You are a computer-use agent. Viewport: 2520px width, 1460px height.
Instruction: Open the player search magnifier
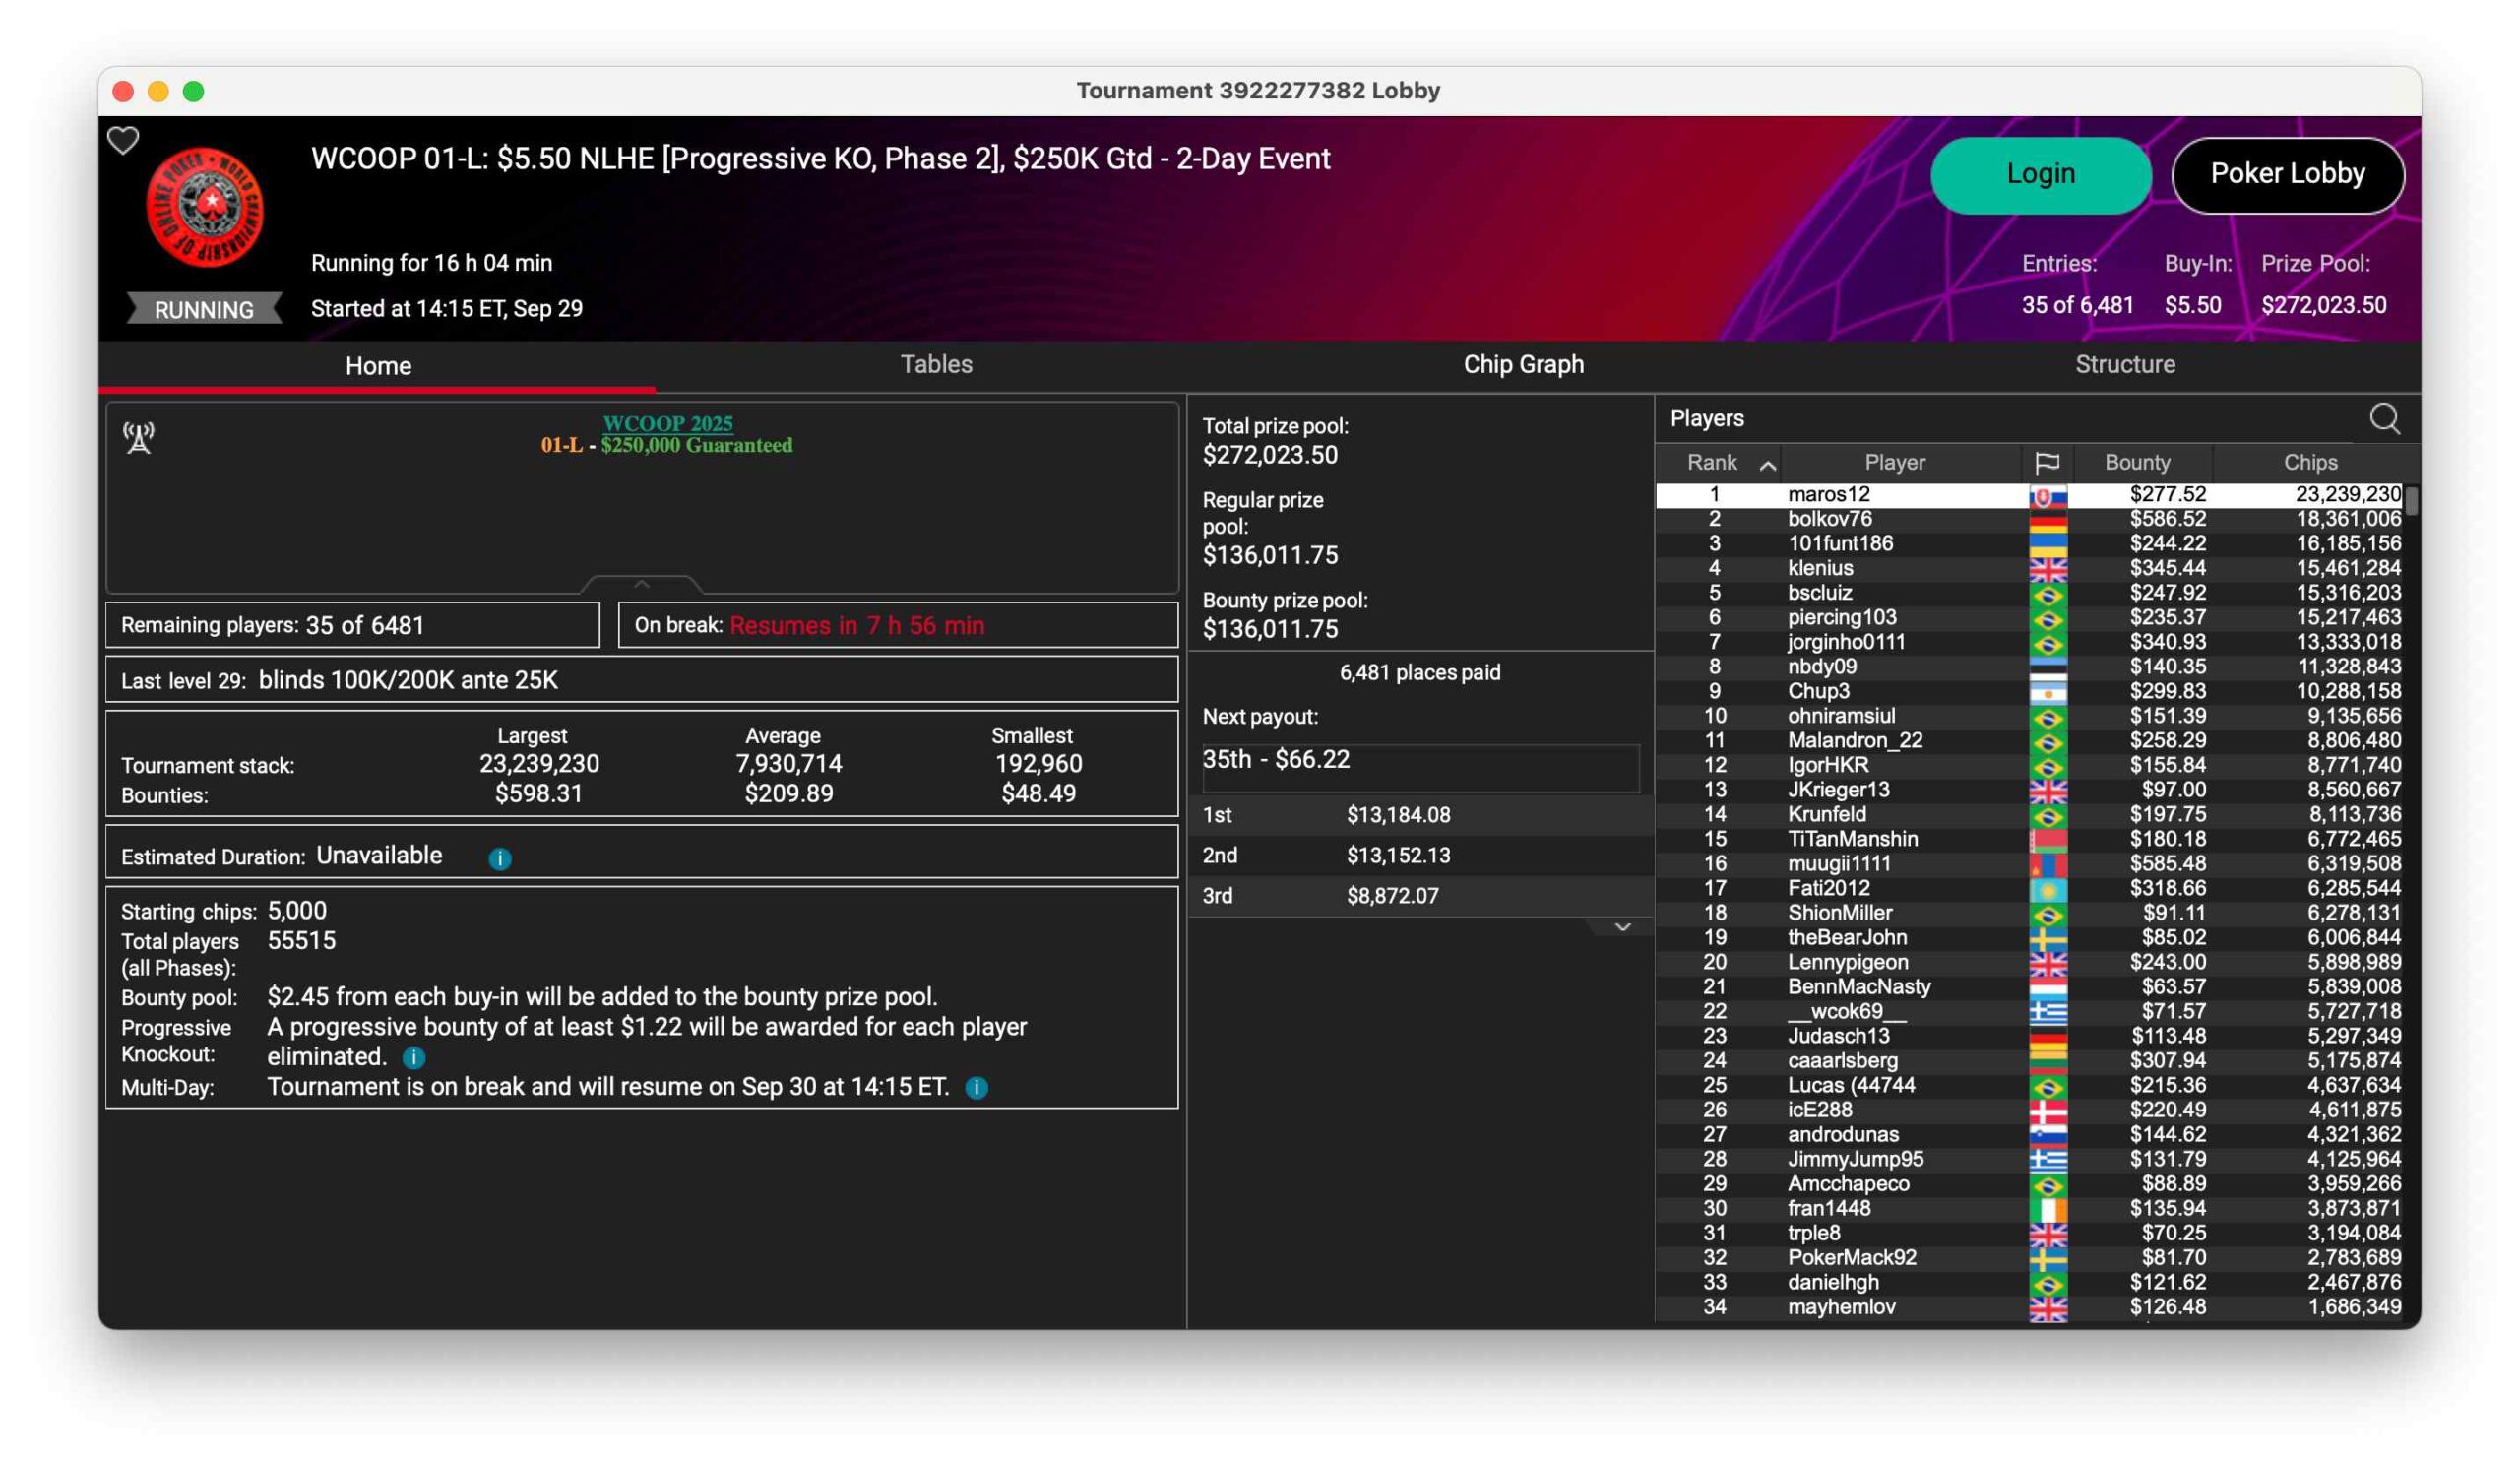(x=2384, y=418)
